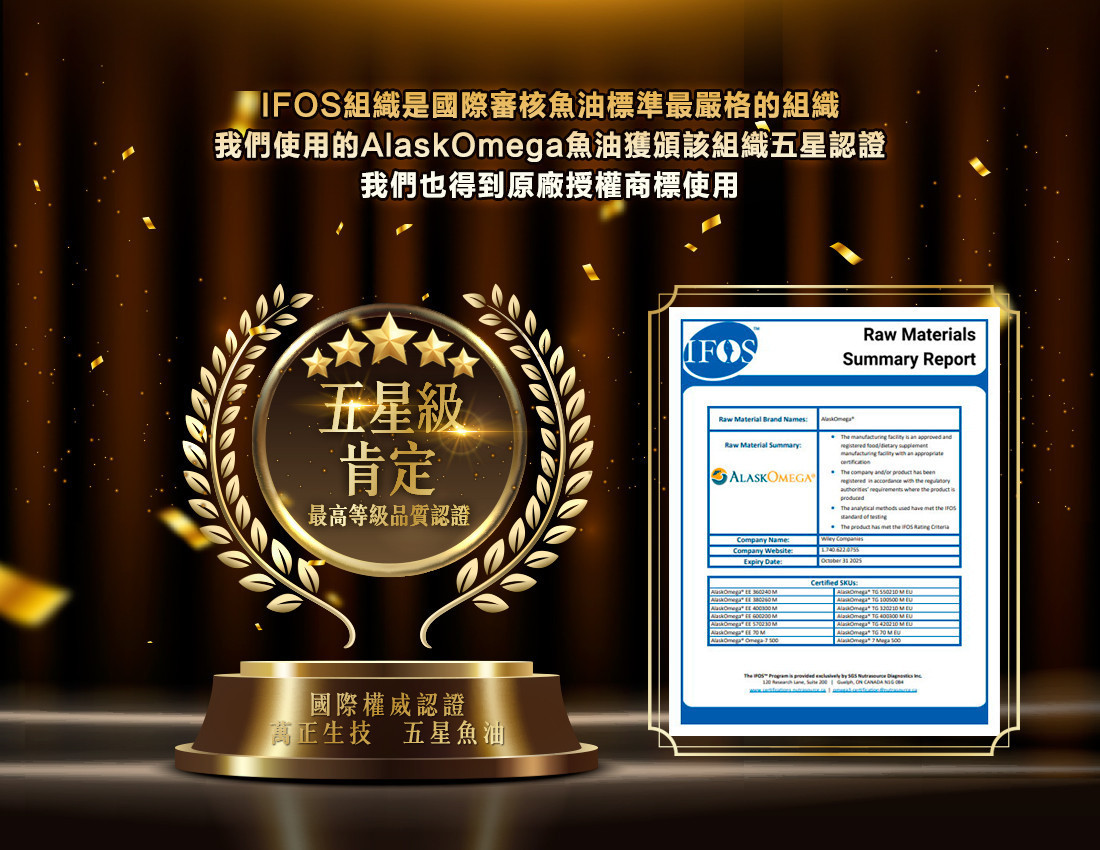Image resolution: width=1100 pixels, height=850 pixels.
Task: Click the leftmost small star on the badge
Action: 317,363
